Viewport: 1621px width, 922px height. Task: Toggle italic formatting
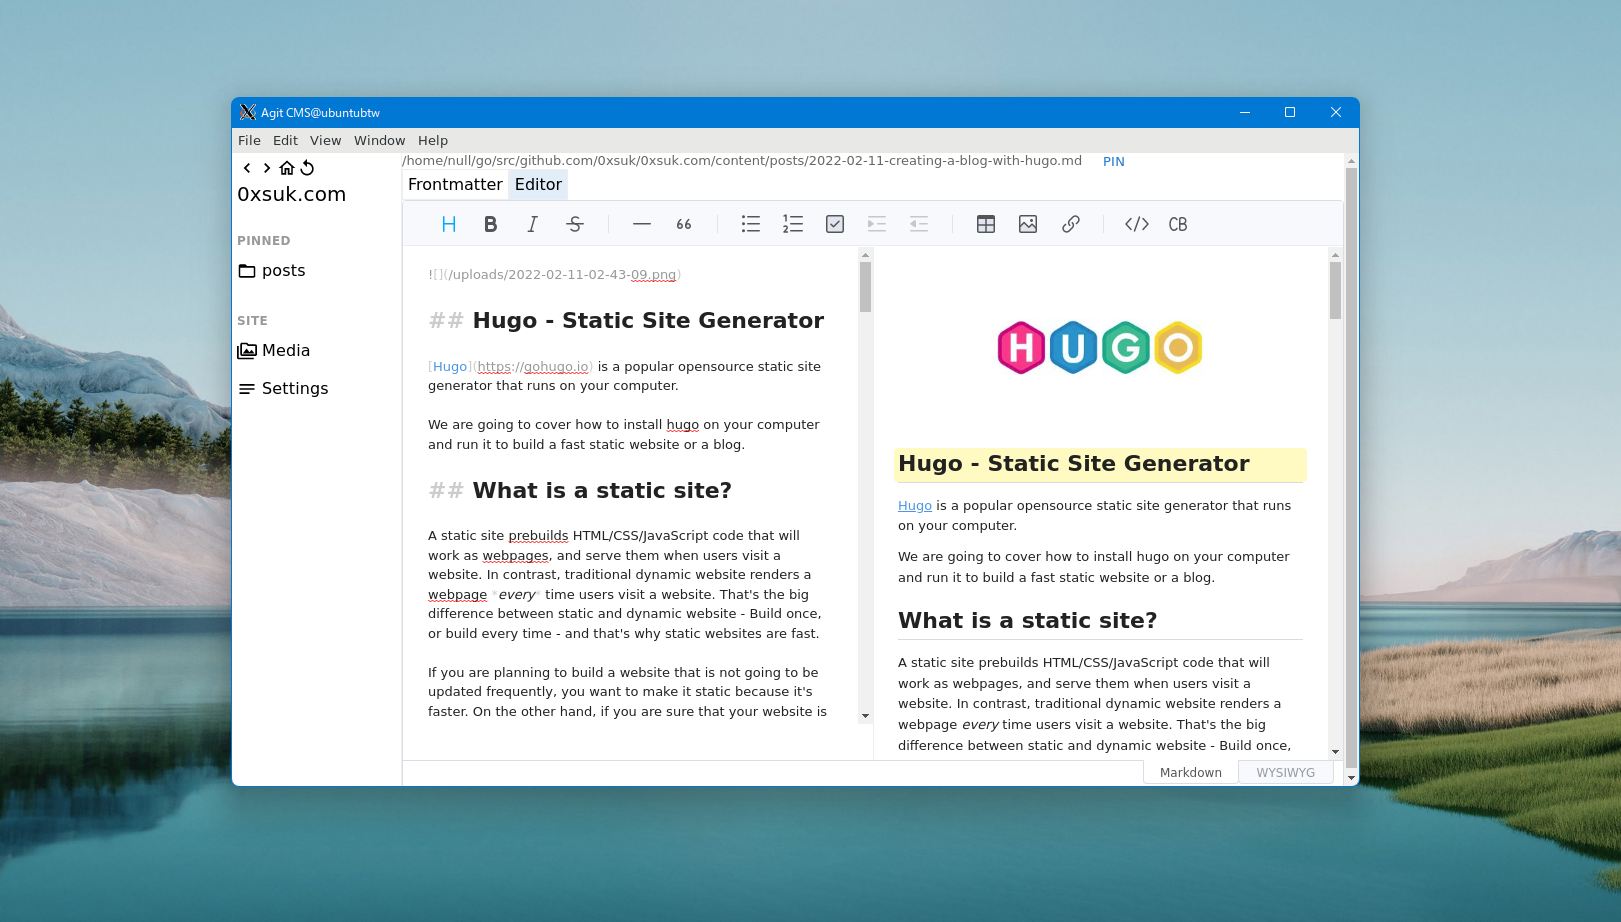[532, 224]
